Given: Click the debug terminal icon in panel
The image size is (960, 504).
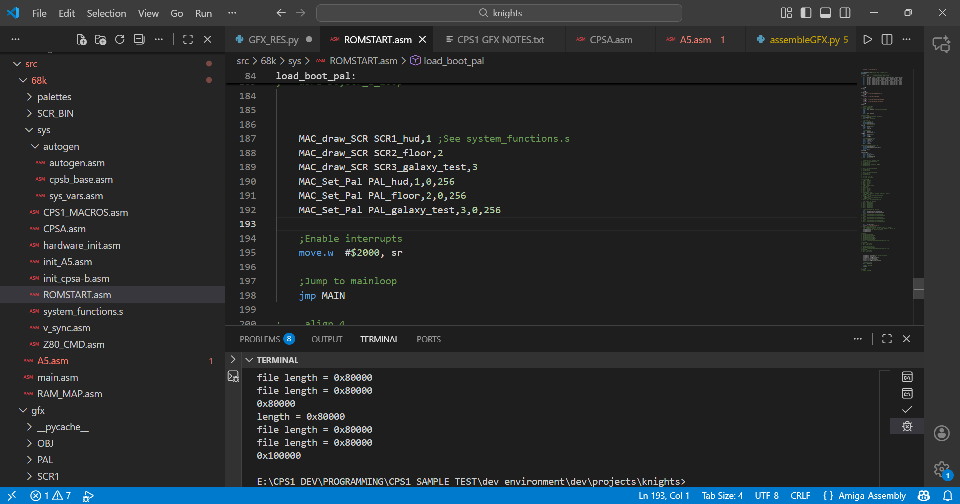Looking at the screenshot, I should click(907, 426).
